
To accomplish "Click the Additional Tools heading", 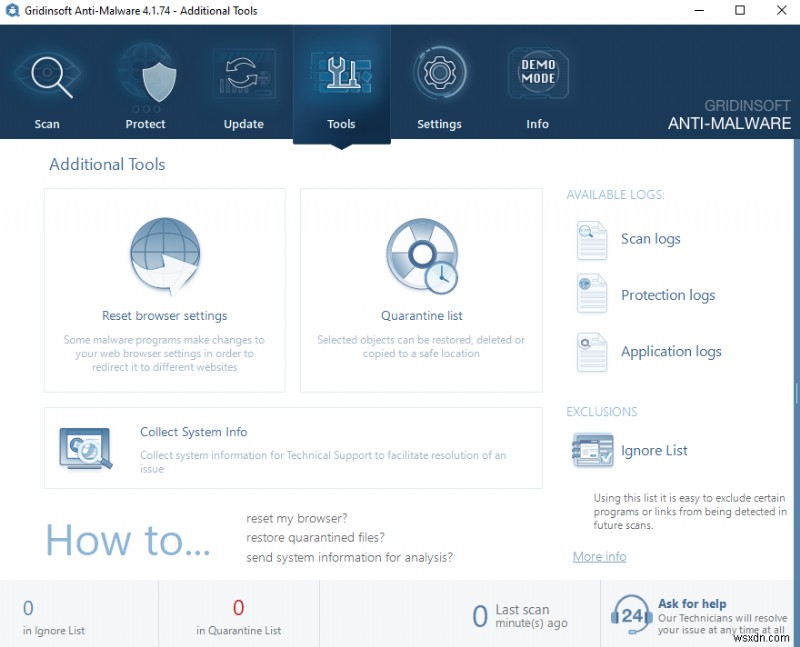I will 107,164.
